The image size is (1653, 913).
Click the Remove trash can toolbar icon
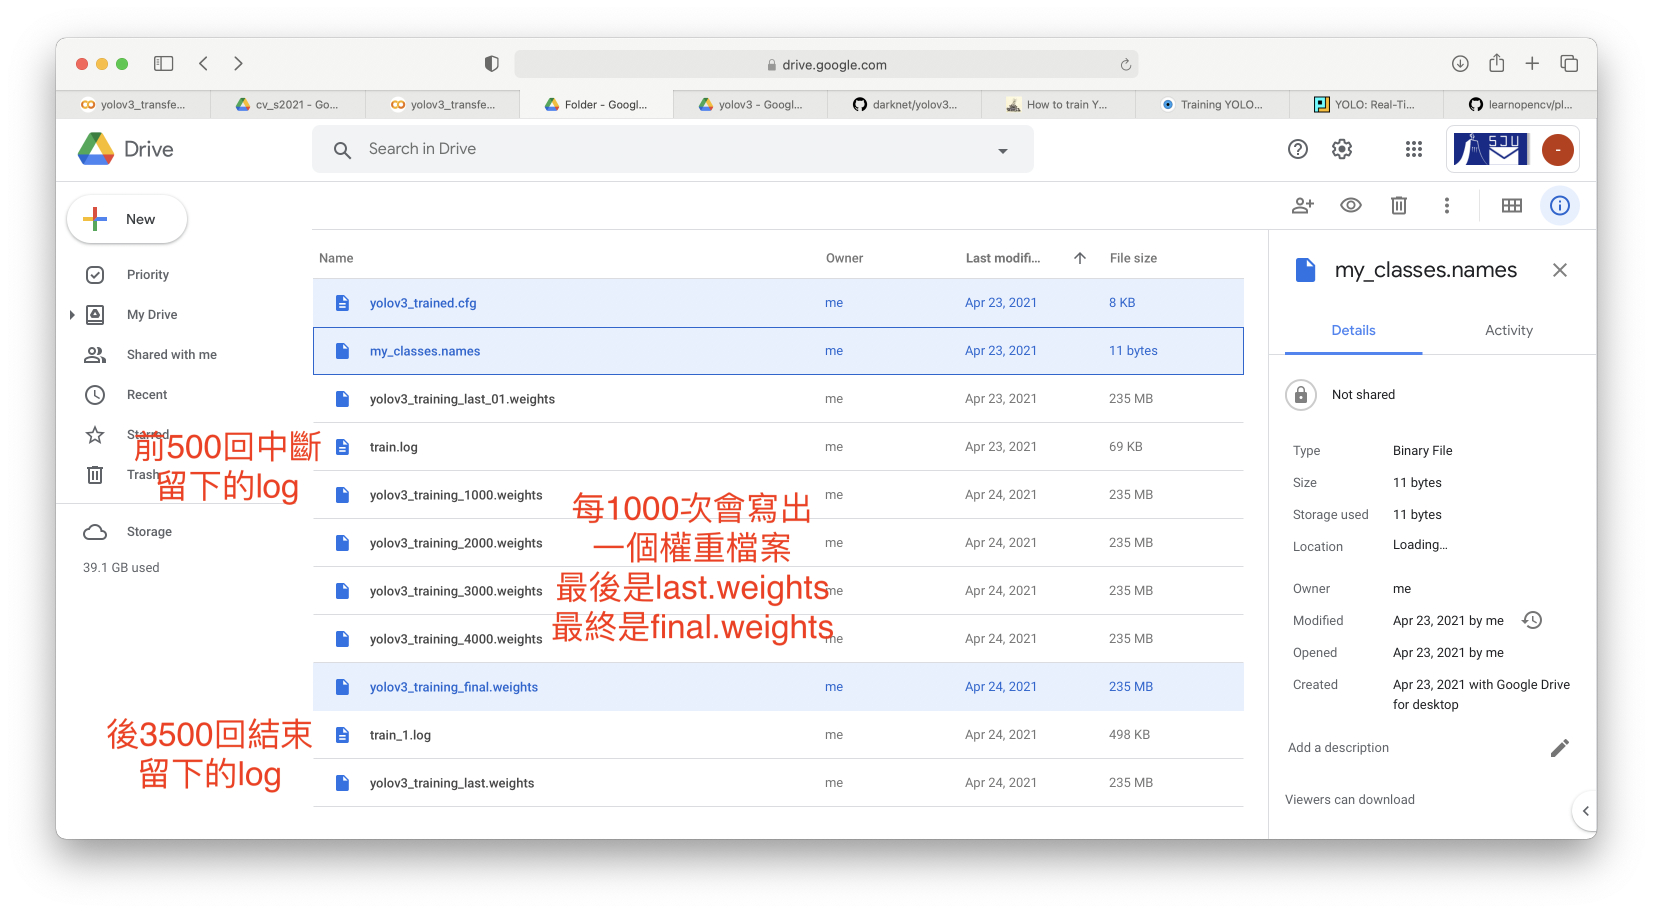(1399, 205)
